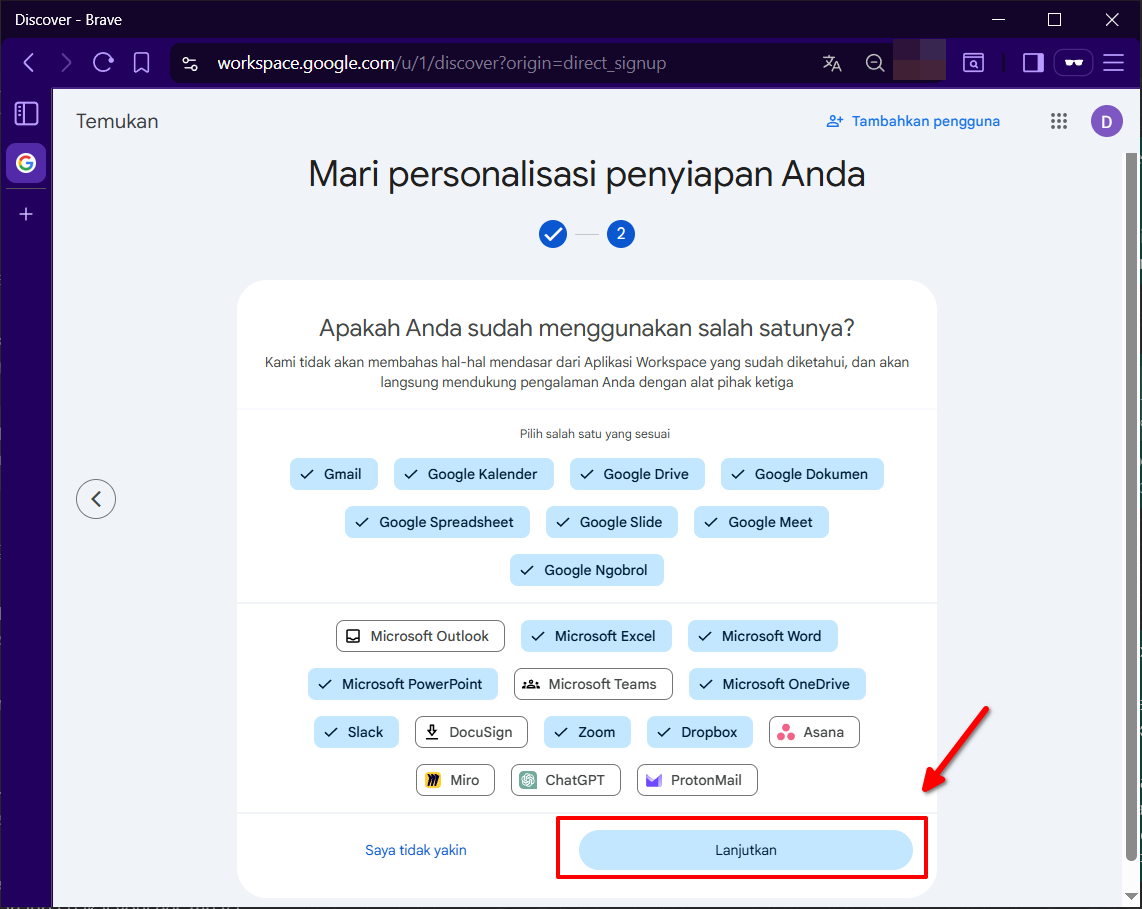
Task: Click the page vertical scrollbar
Action: tap(1131, 506)
